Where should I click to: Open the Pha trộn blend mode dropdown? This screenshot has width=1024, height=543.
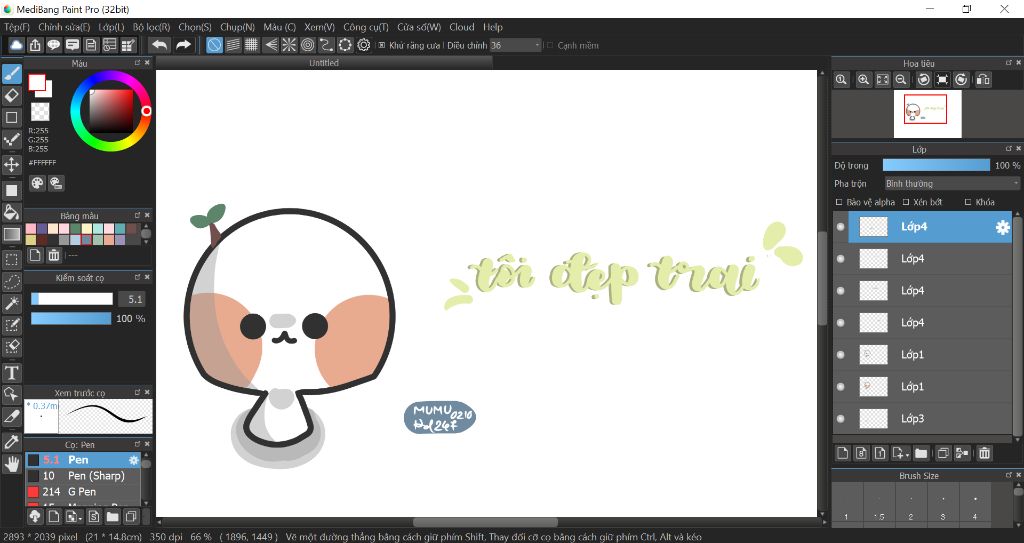click(952, 184)
